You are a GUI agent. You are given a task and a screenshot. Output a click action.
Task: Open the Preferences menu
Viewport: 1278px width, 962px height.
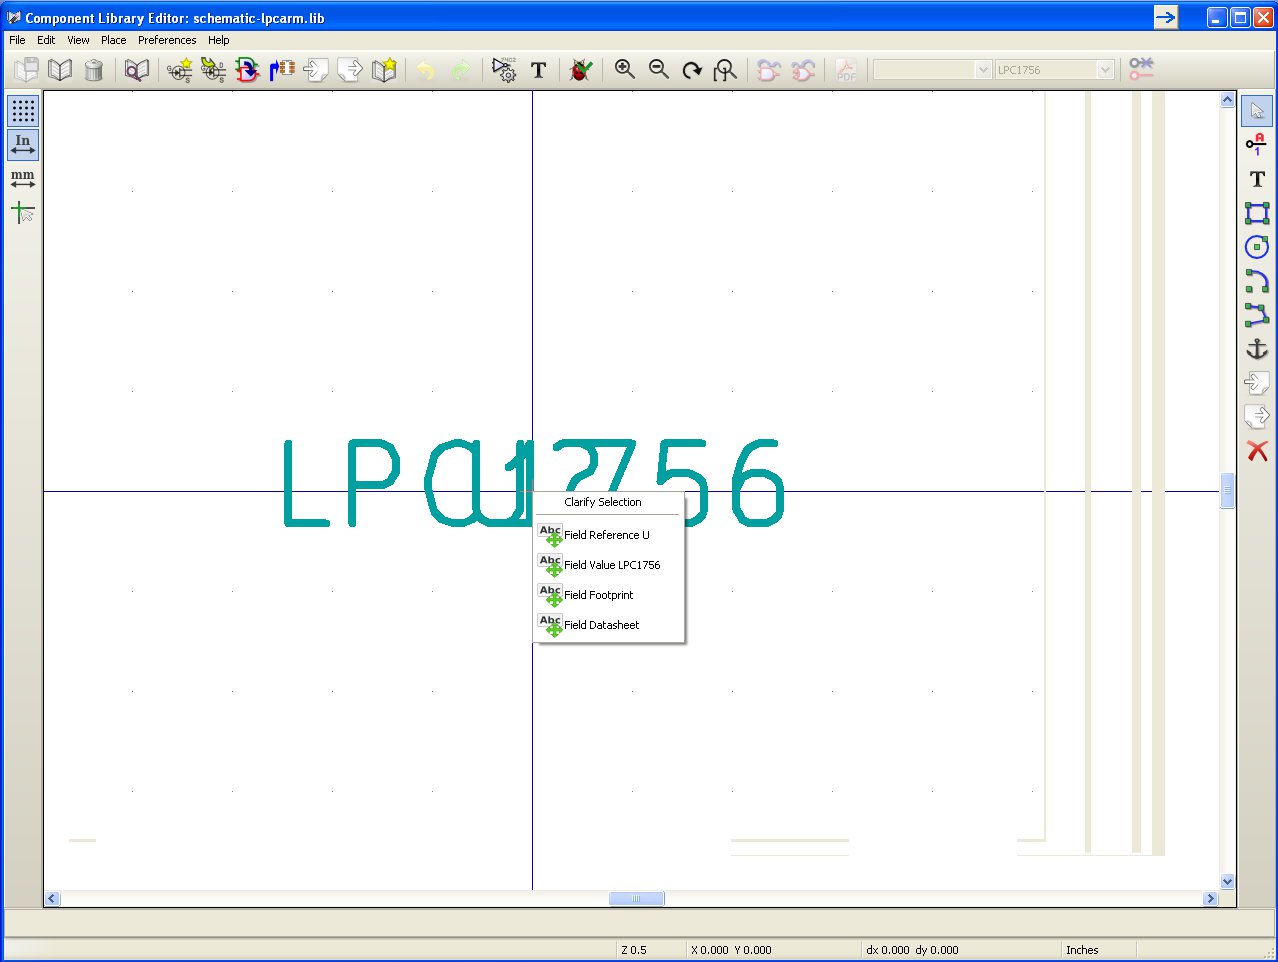coord(167,40)
